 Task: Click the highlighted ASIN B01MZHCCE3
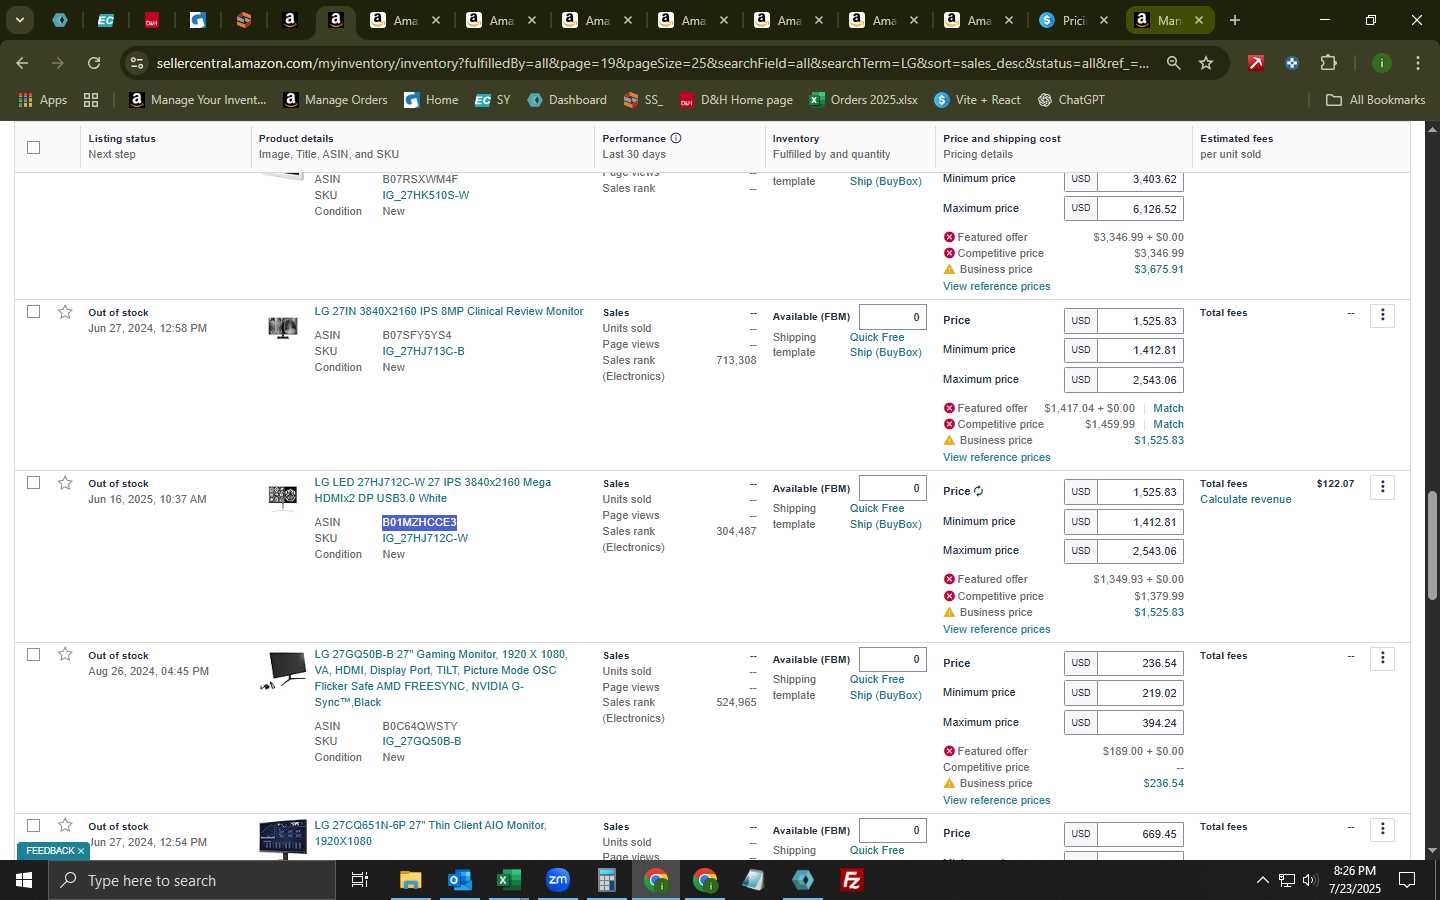[x=419, y=522]
